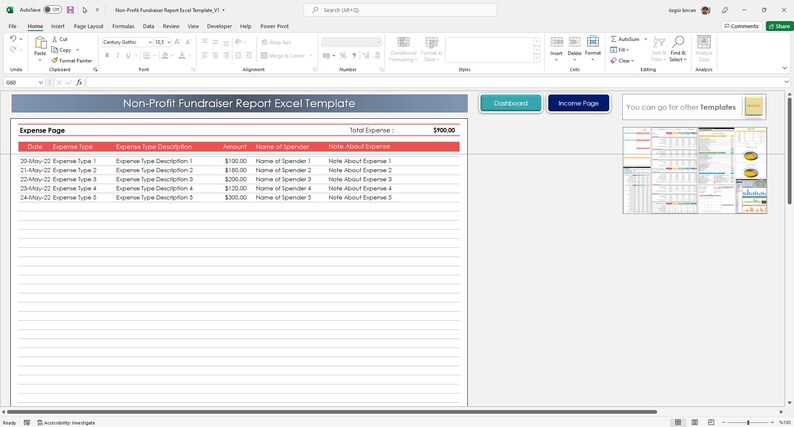Click the Comma Style icon
The image size is (794, 427).
pos(354,55)
